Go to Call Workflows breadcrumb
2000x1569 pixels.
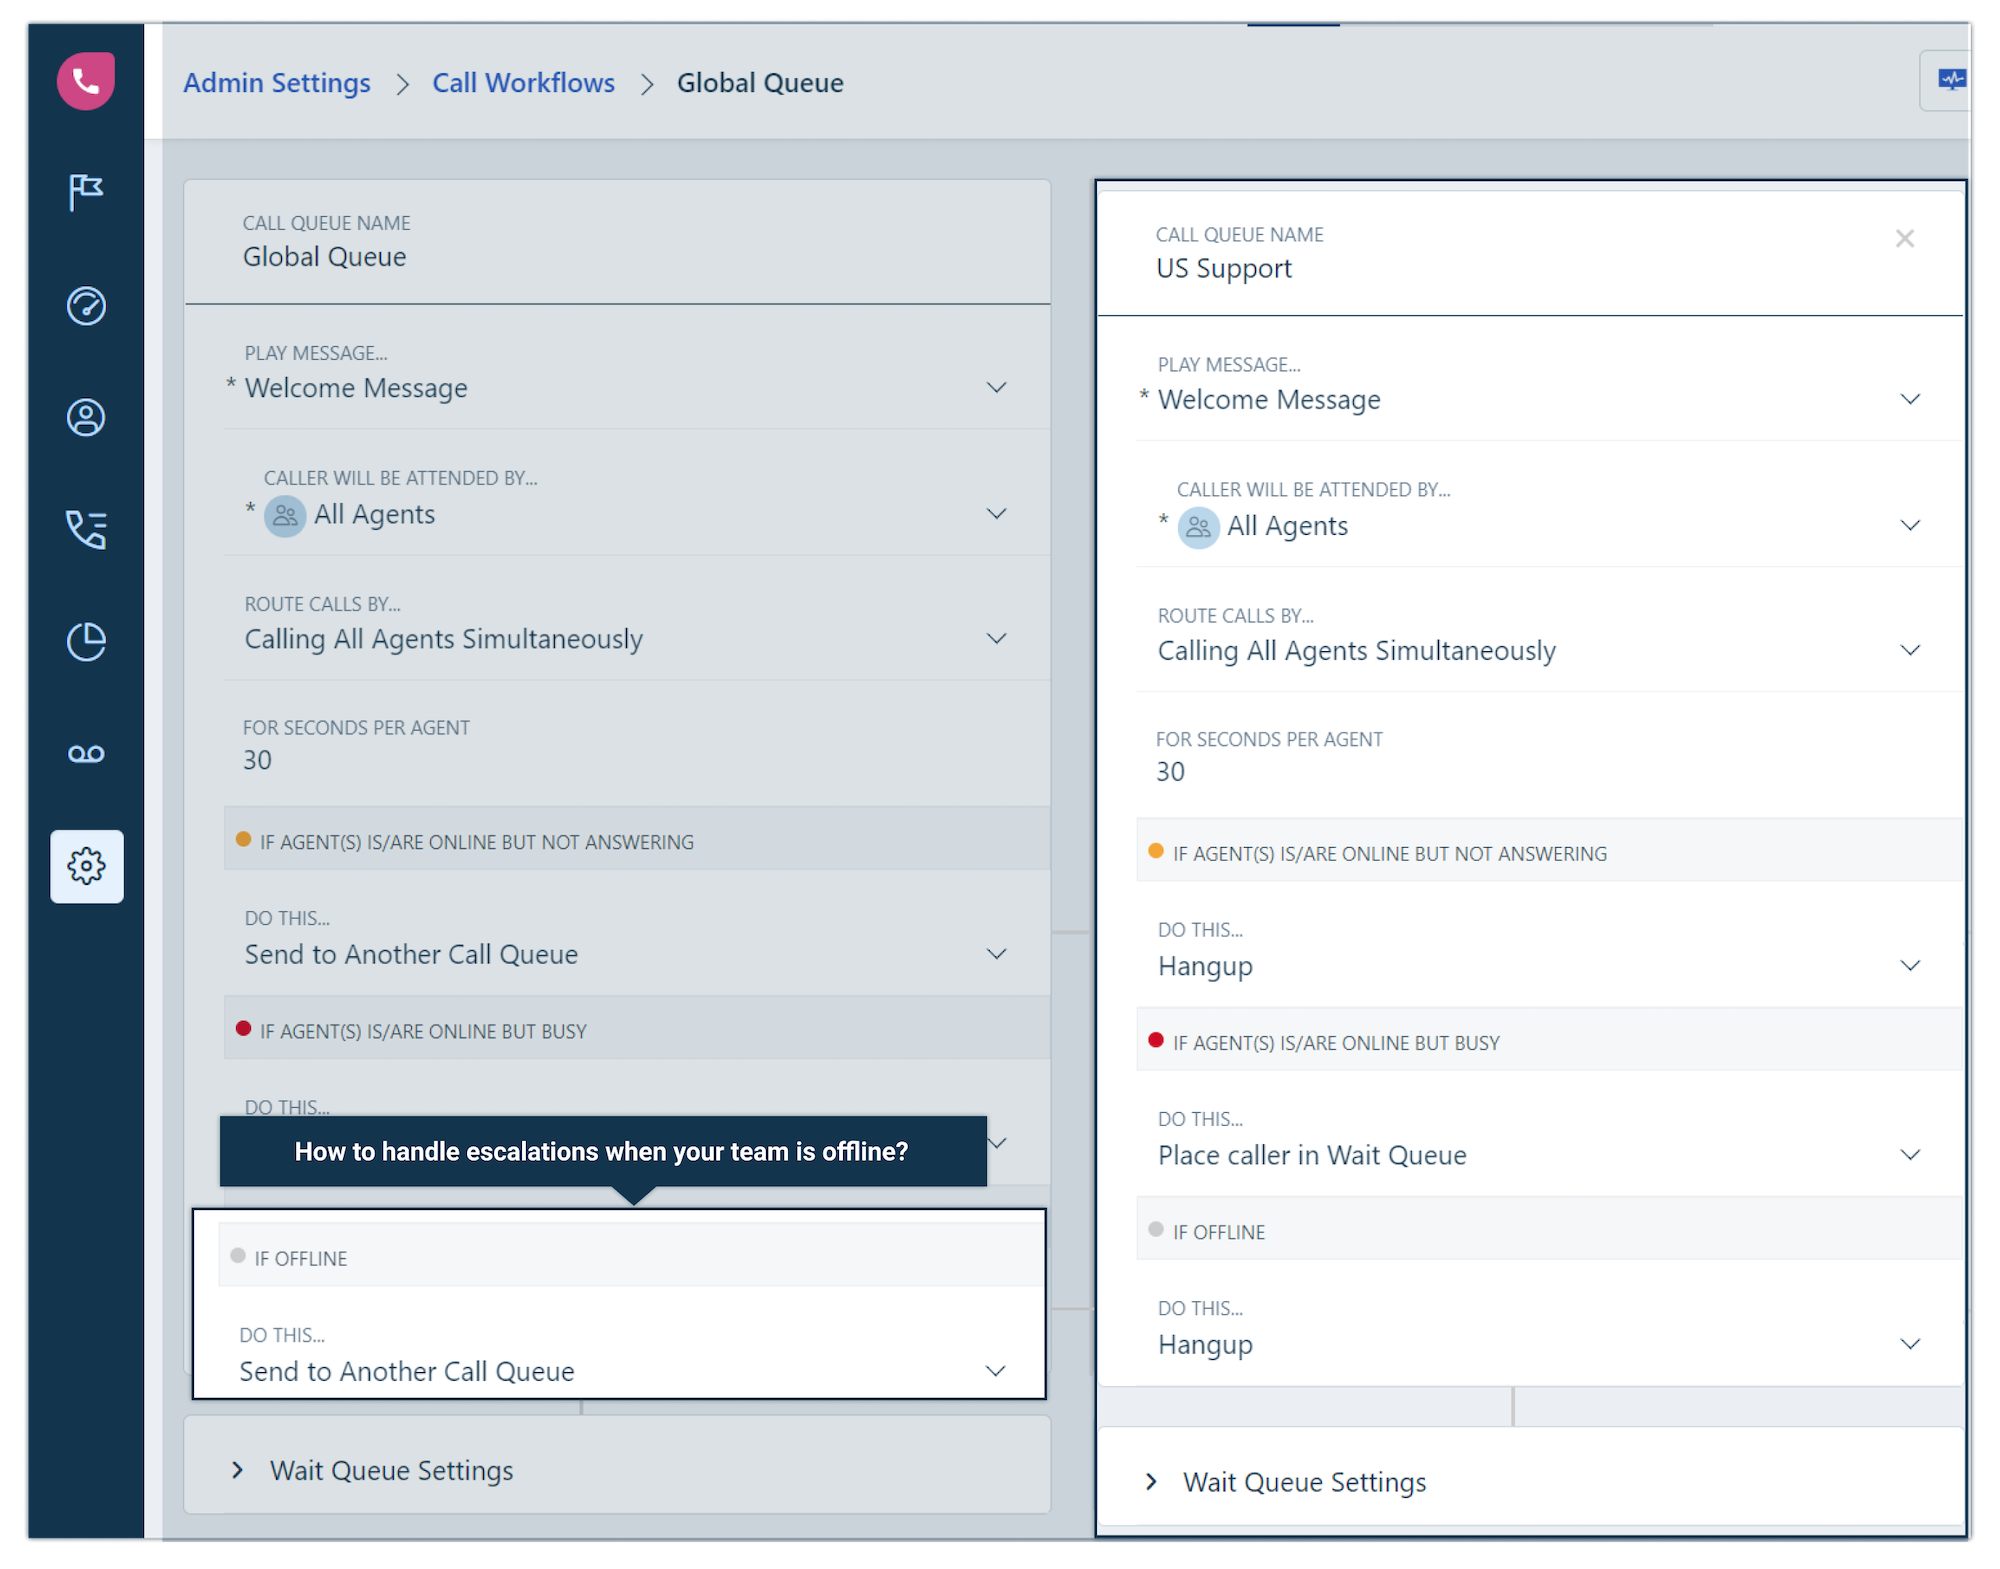[523, 83]
